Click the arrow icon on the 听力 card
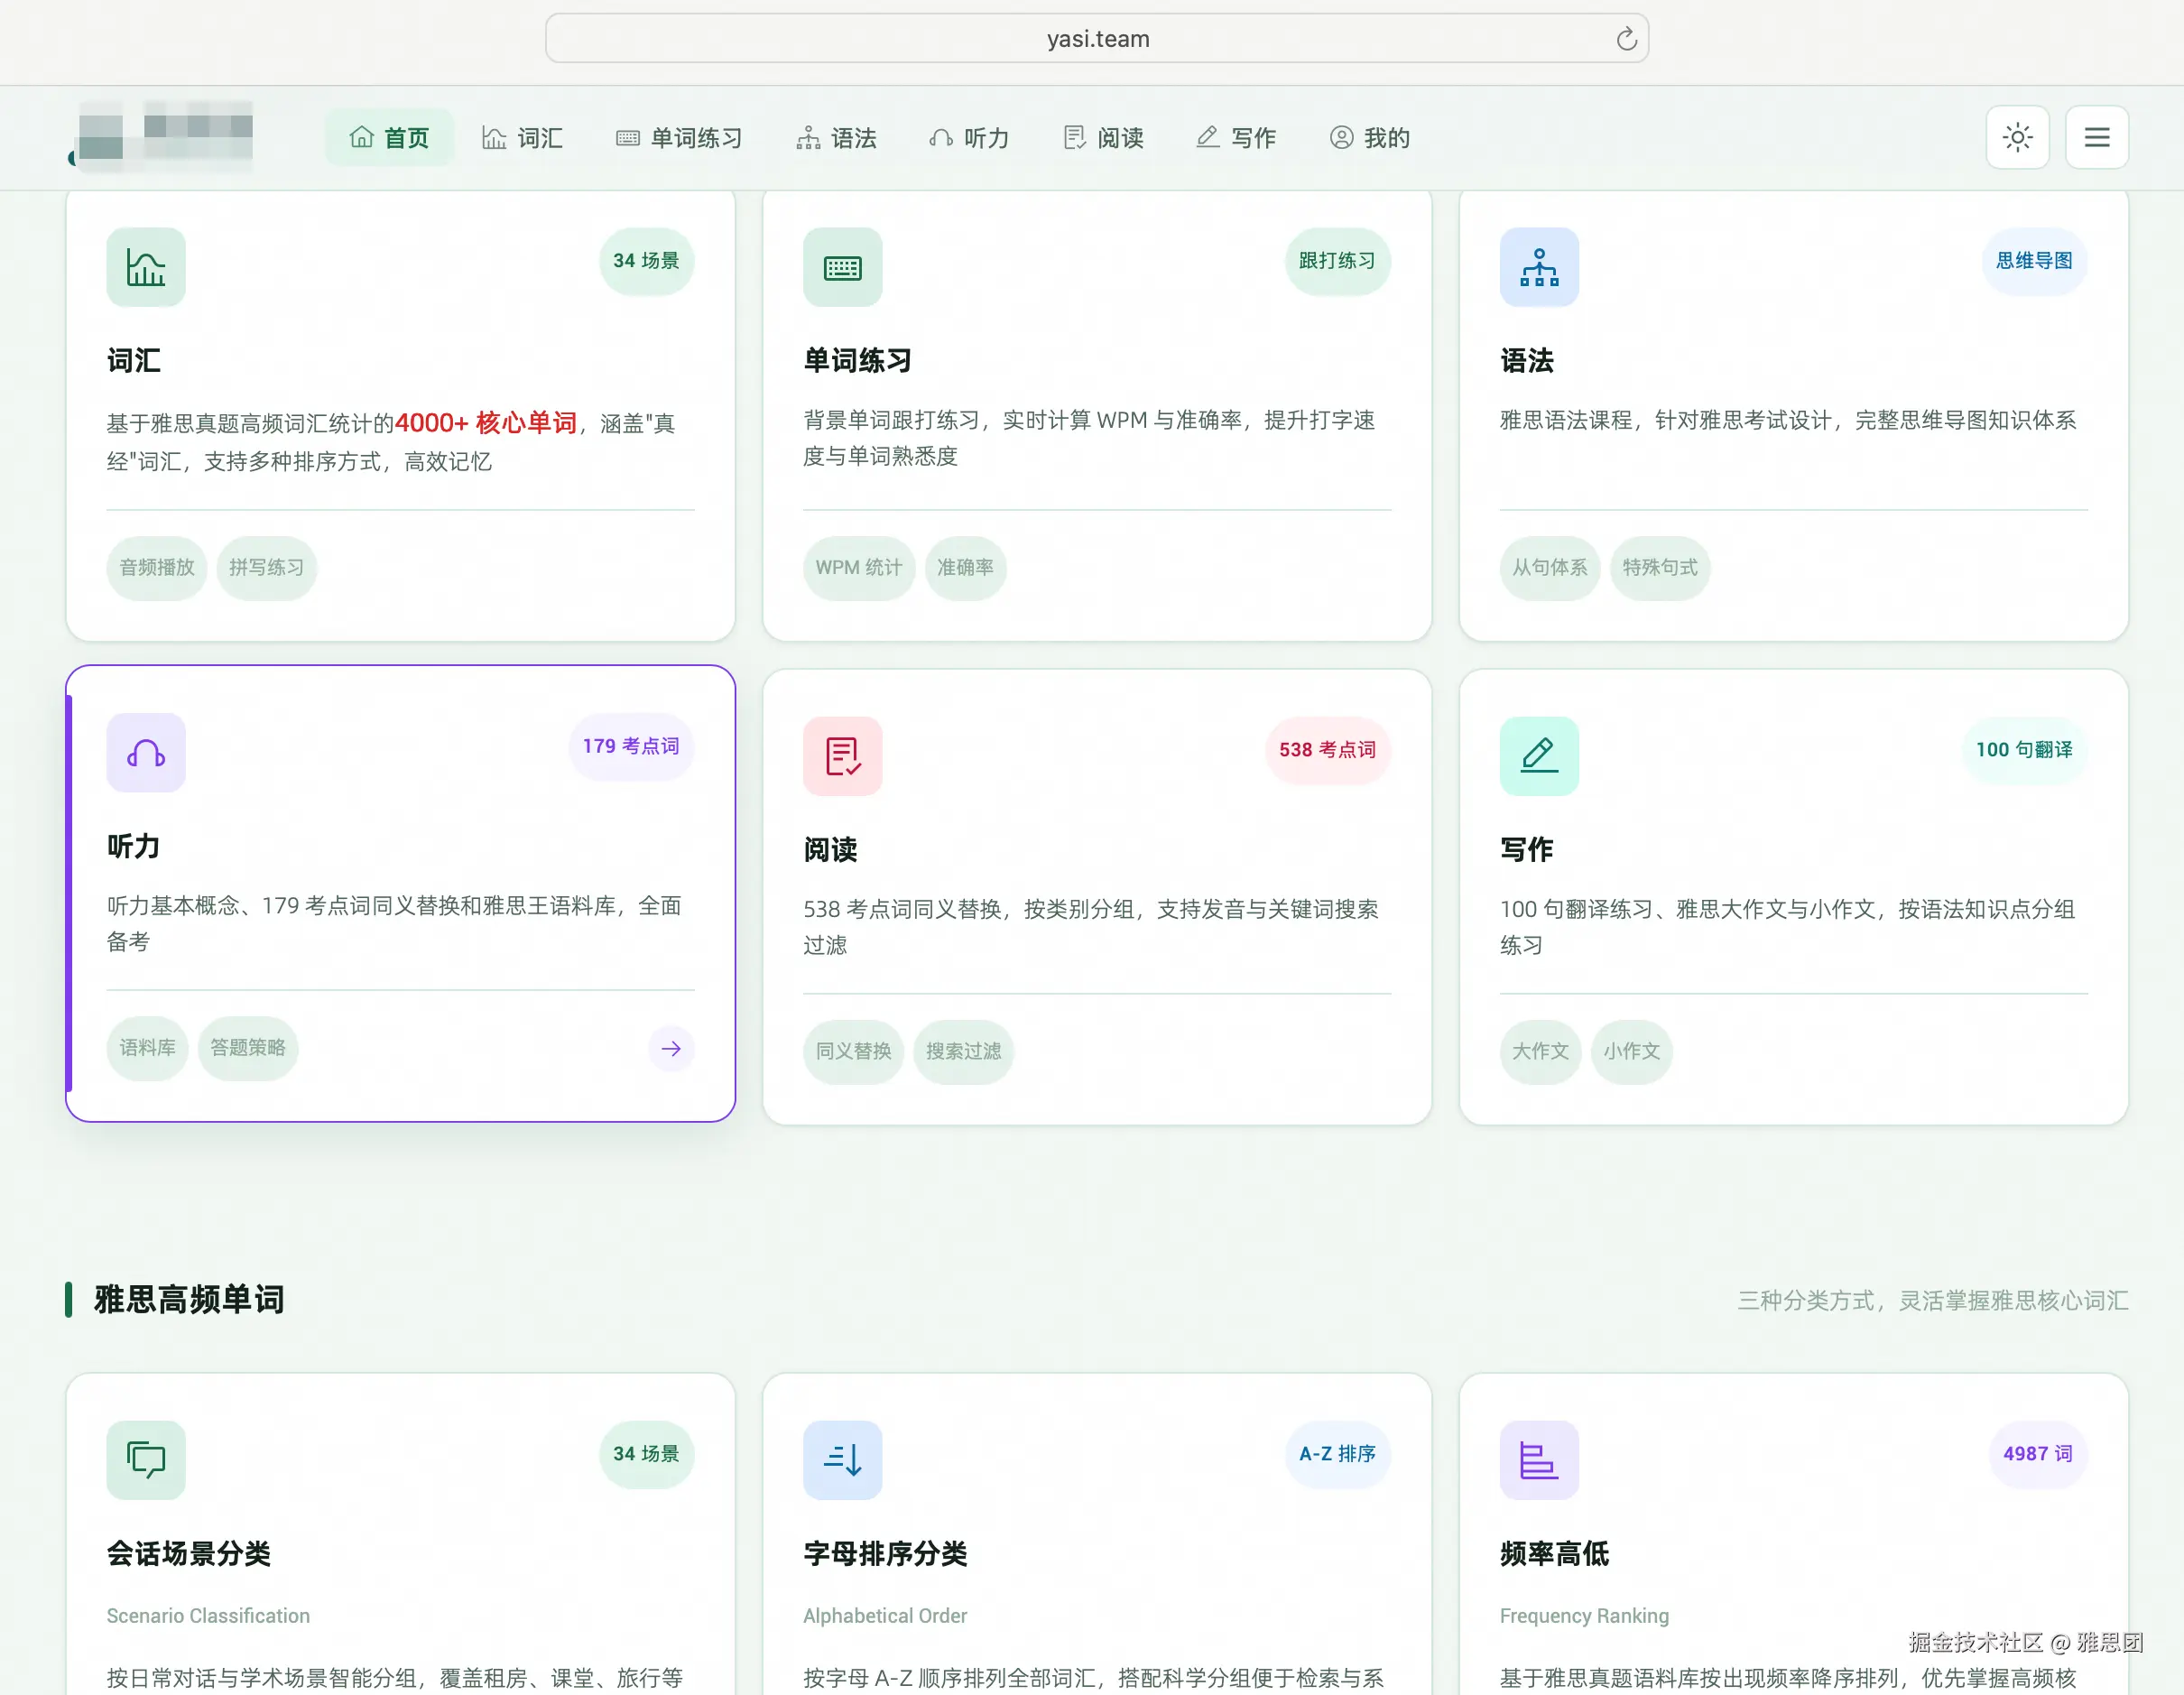This screenshot has height=1695, width=2184. pos(671,1049)
